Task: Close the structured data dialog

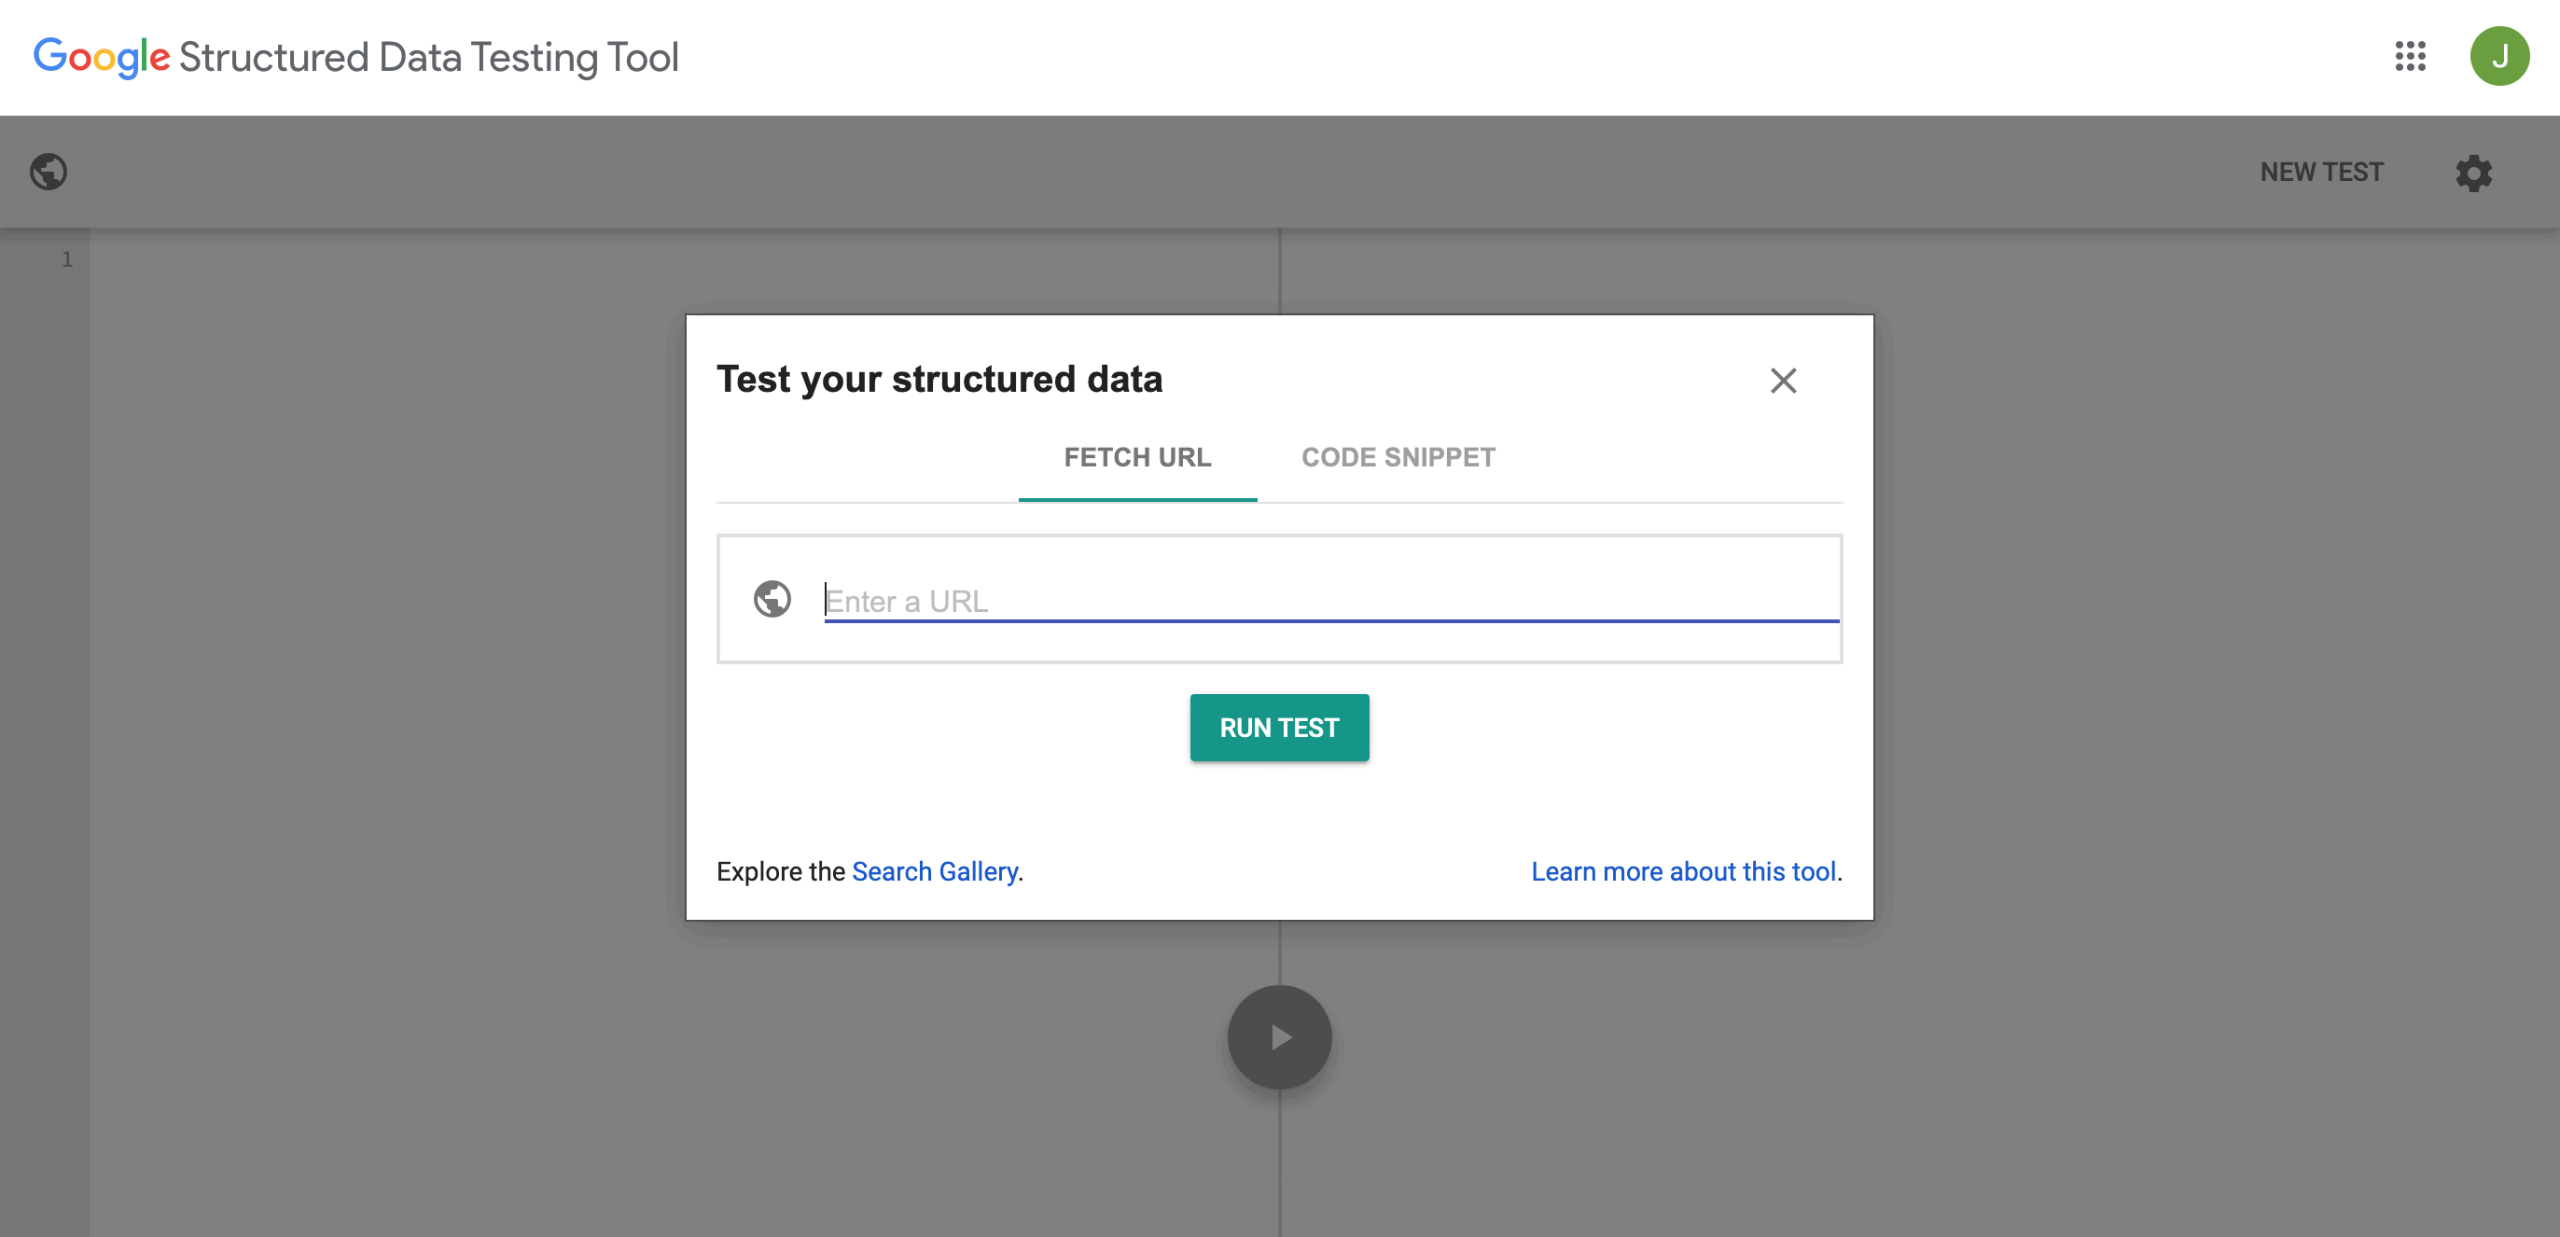Action: tap(1784, 381)
